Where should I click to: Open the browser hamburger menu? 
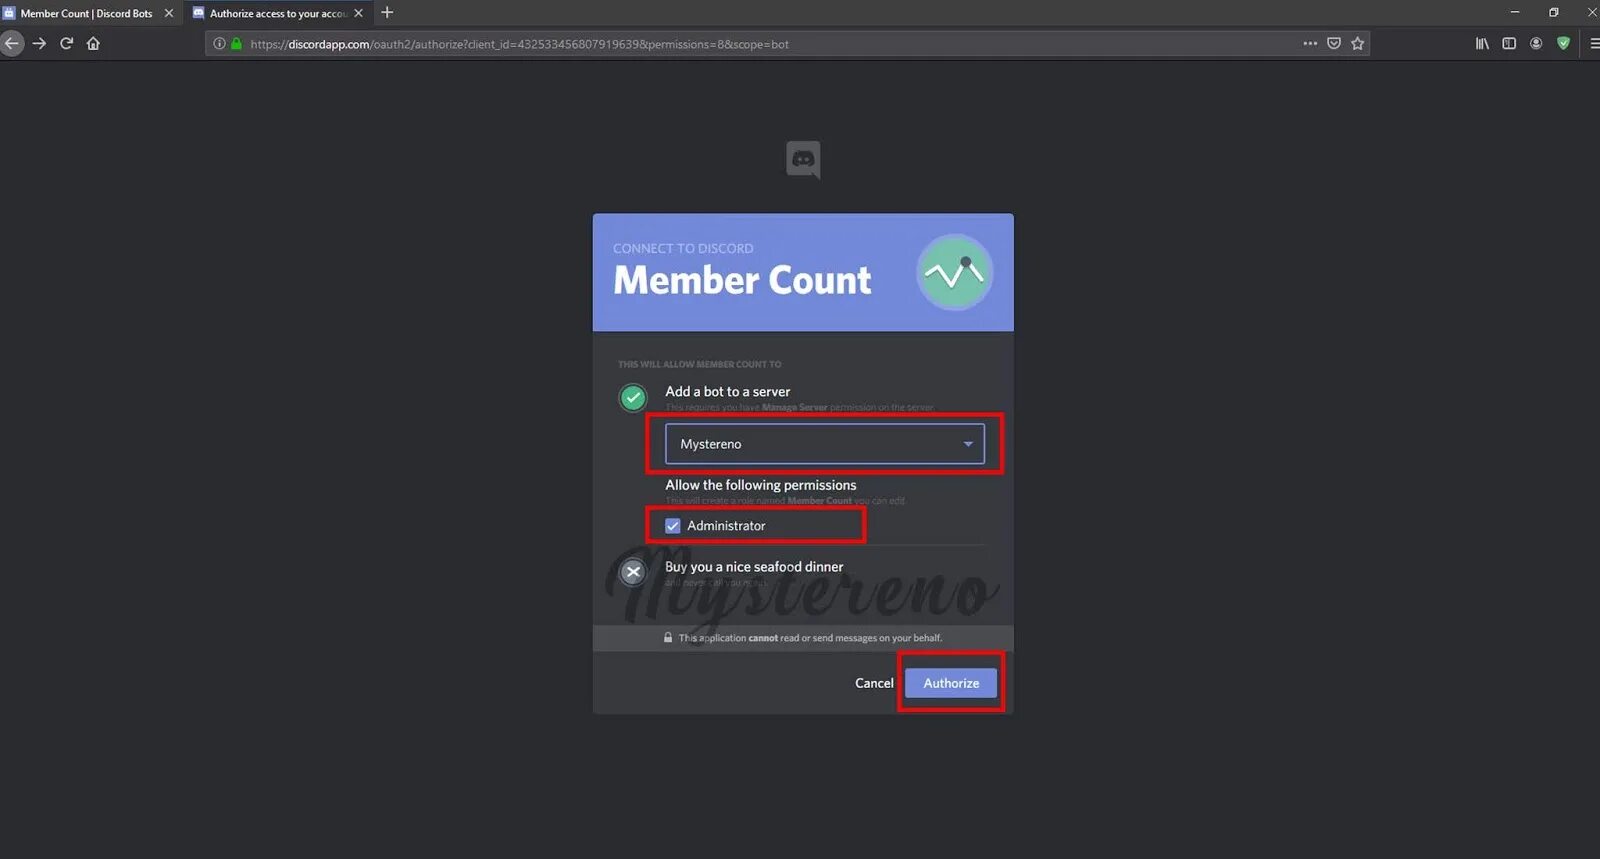1594,43
